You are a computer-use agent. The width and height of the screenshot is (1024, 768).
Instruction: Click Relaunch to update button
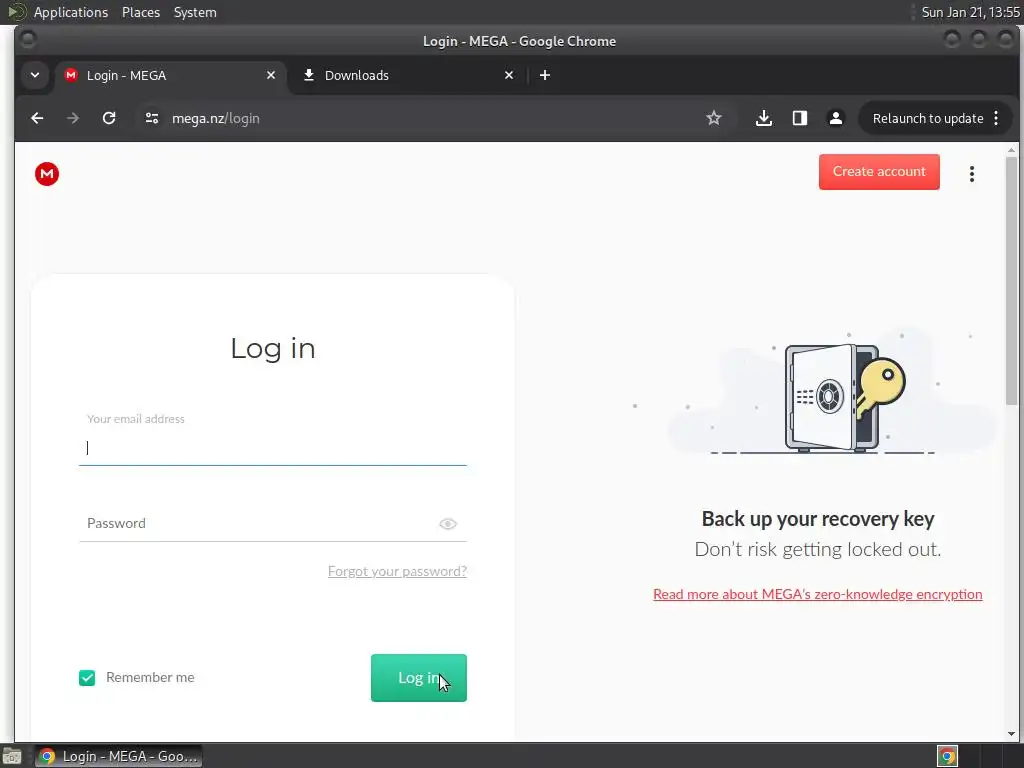(927, 118)
